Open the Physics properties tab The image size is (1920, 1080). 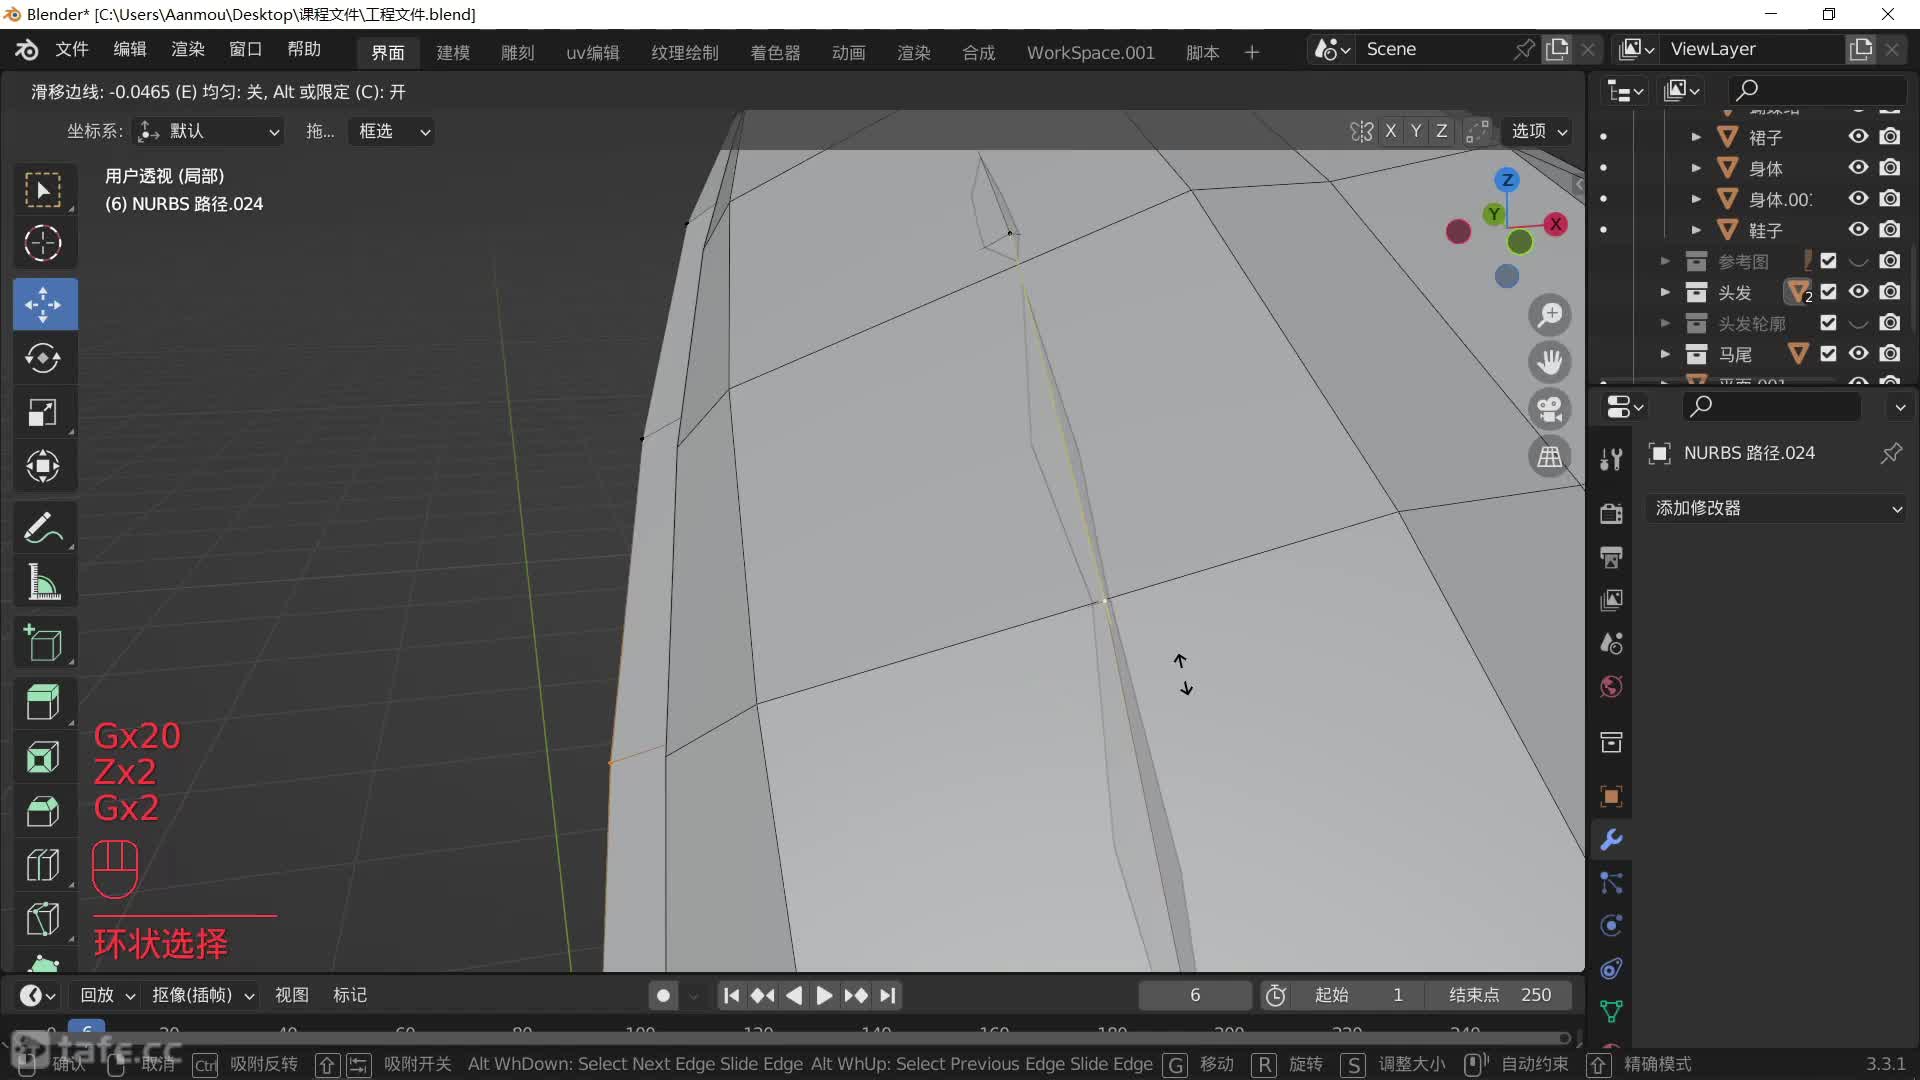1611,925
